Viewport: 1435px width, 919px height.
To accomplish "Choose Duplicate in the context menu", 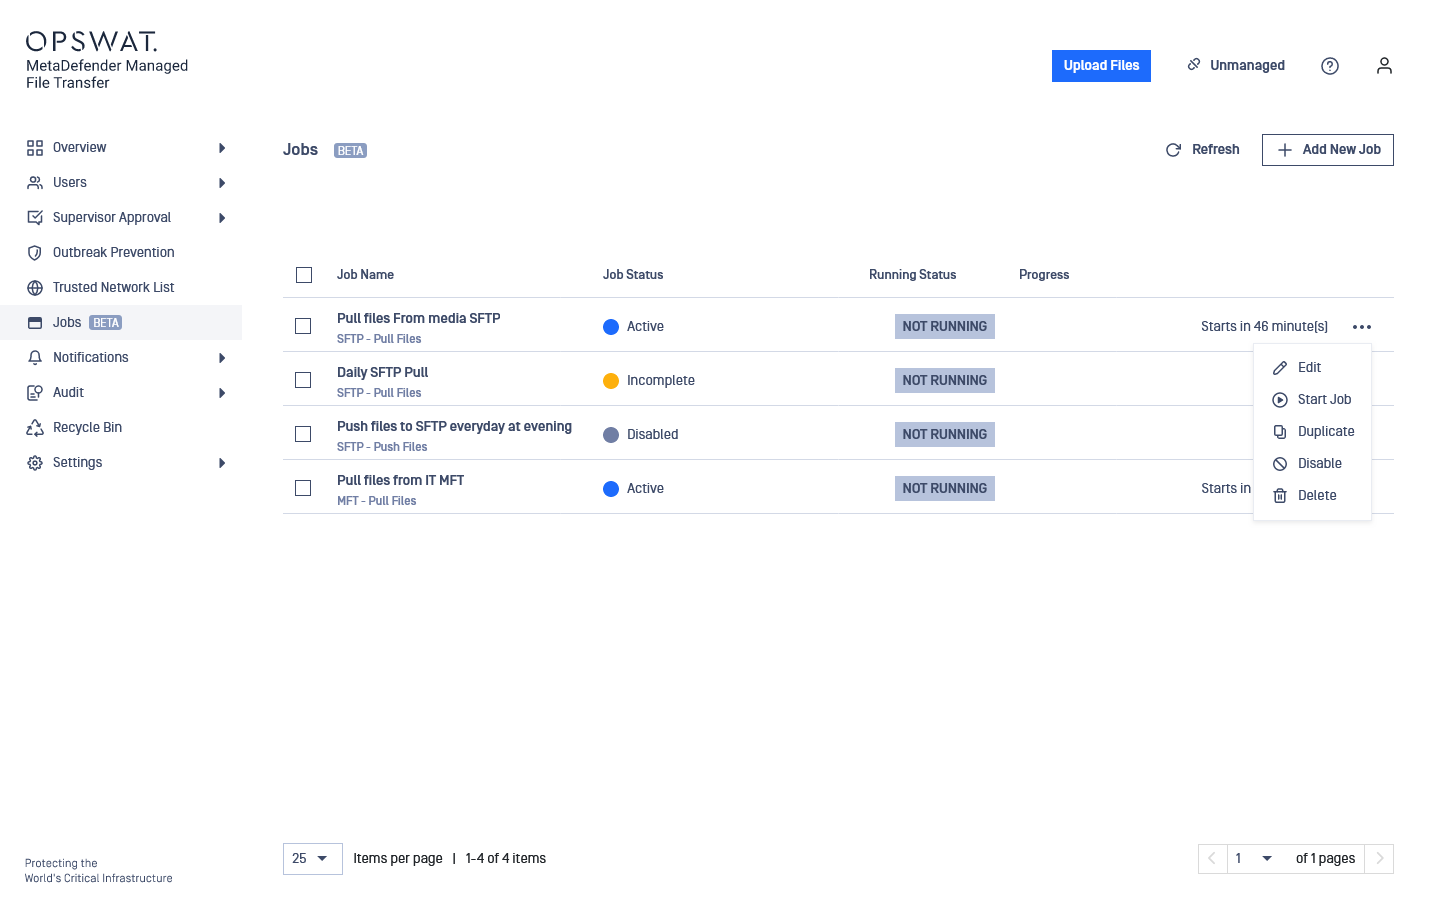I will (1312, 432).
